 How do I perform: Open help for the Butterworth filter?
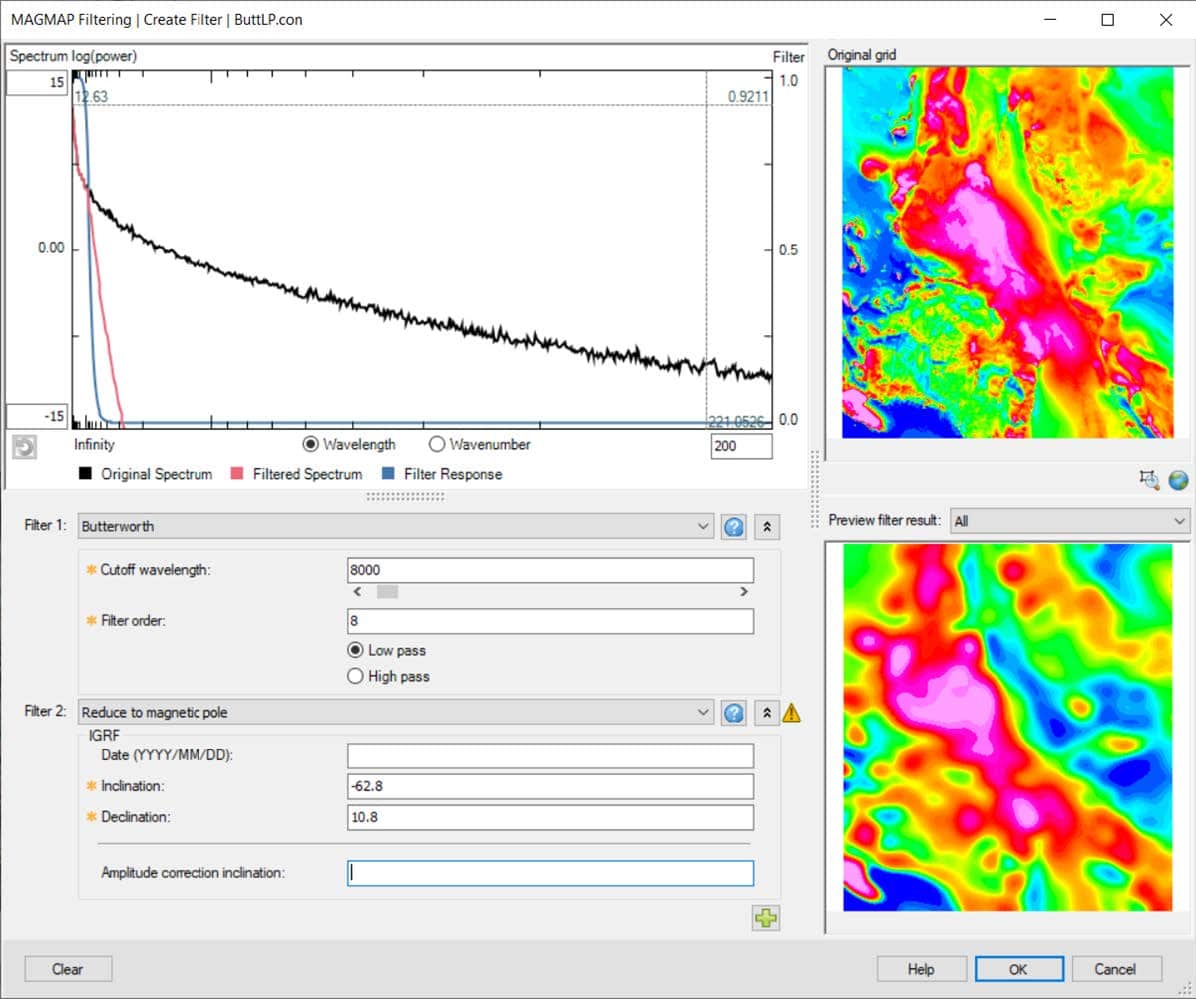click(x=733, y=526)
